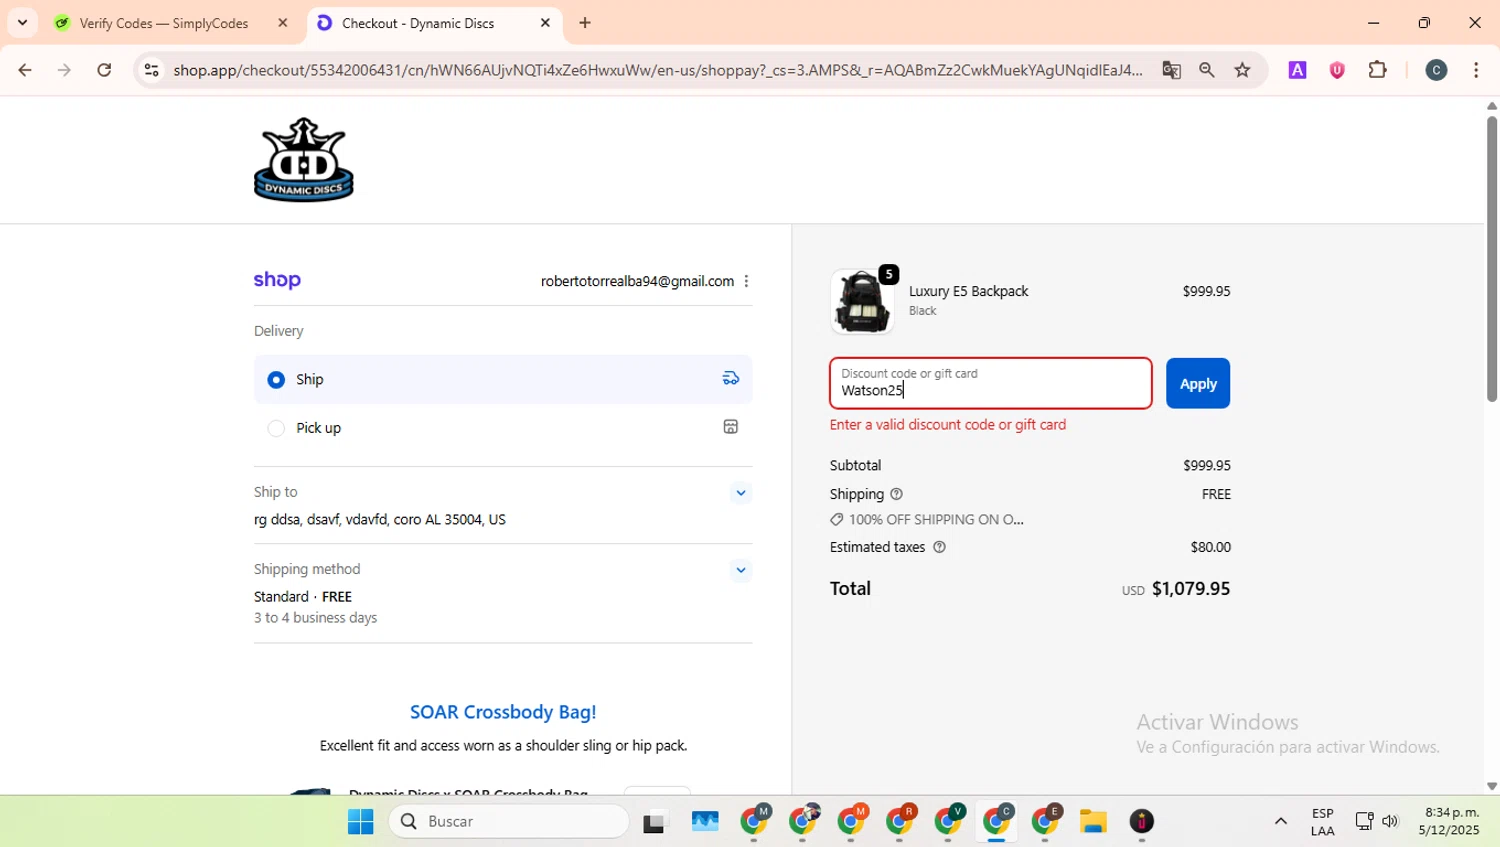Image resolution: width=1500 pixels, height=847 pixels.
Task: Click the estimated taxes info icon
Action: [x=939, y=547]
